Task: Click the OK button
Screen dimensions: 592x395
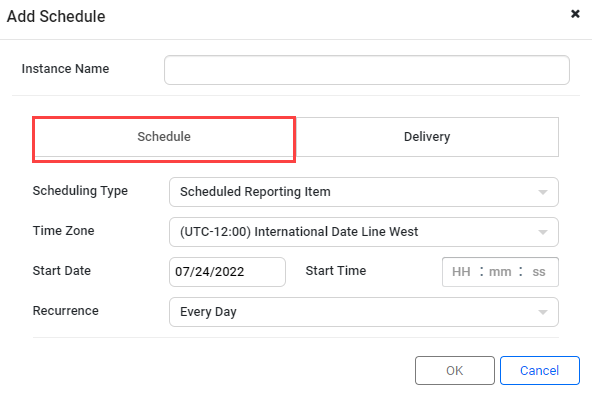Action: [455, 370]
